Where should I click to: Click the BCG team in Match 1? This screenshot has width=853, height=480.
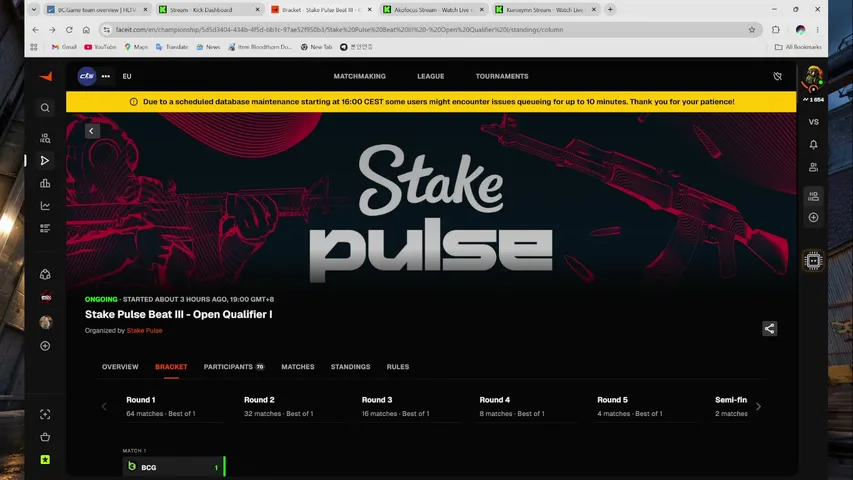[x=173, y=467]
